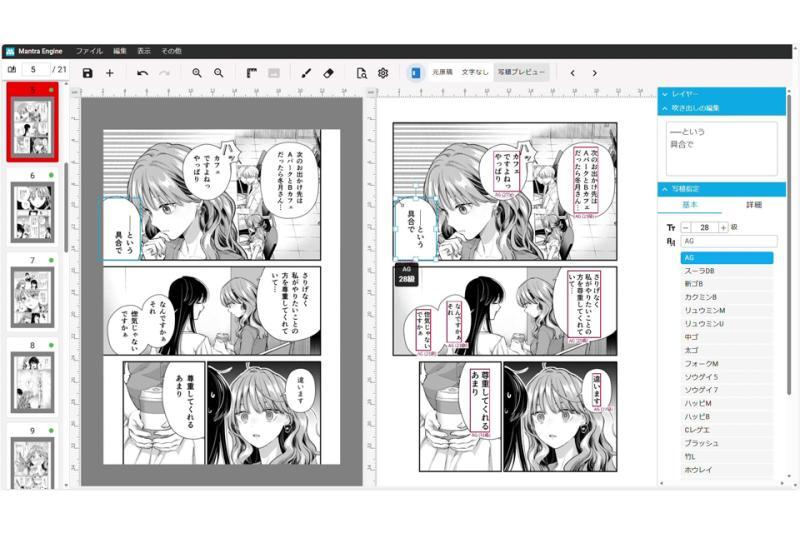The width and height of the screenshot is (800, 533).
Task: Select the リュウミンM font
Action: pyautogui.click(x=727, y=310)
